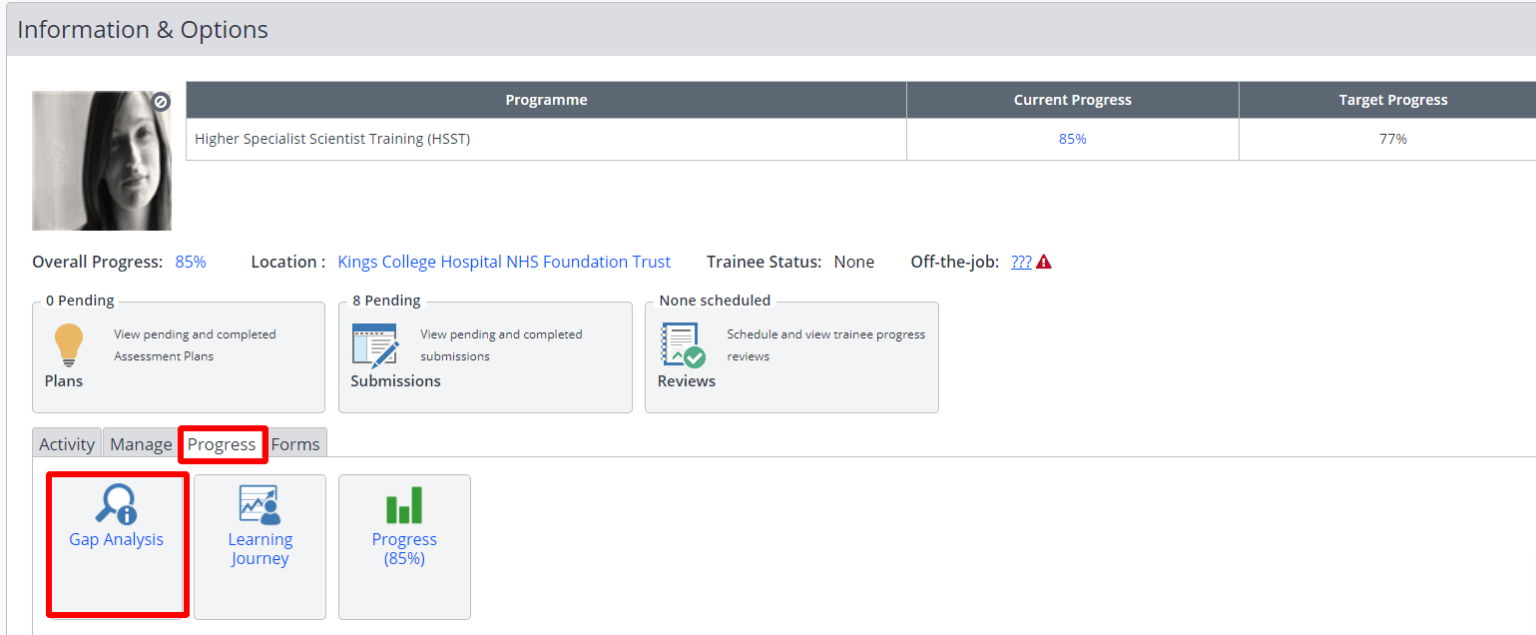Click View pending and completed submissions text
The image size is (1536, 635).
tap(501, 345)
